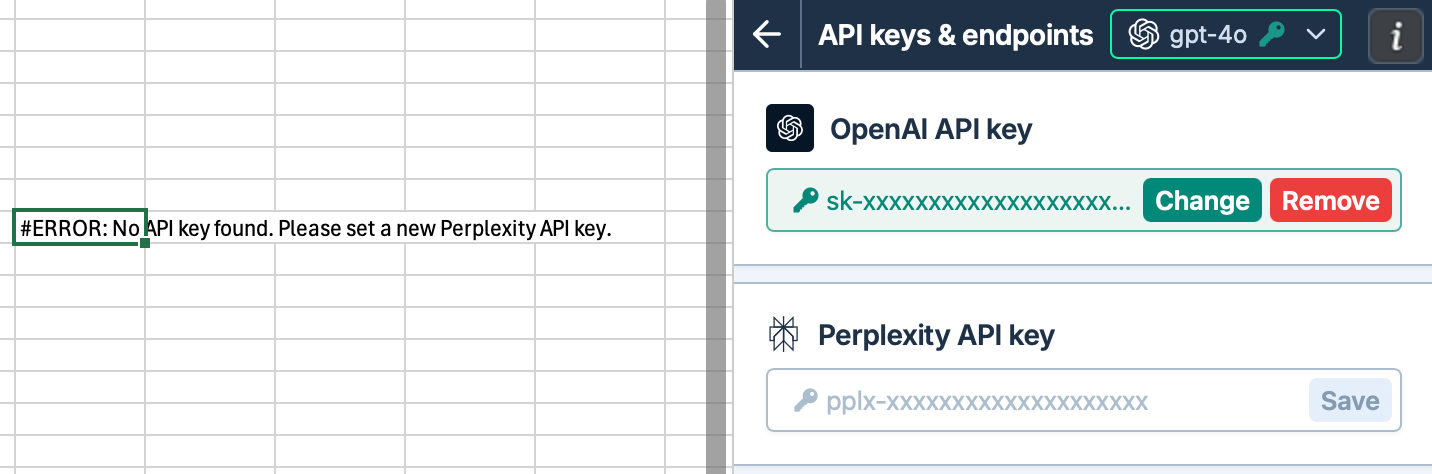Click the Perplexity logo beside its API key heading
The height and width of the screenshot is (474, 1432).
coord(783,335)
